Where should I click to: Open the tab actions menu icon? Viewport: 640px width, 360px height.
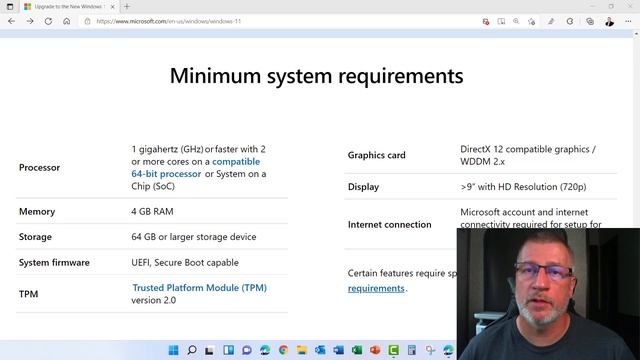point(10,7)
